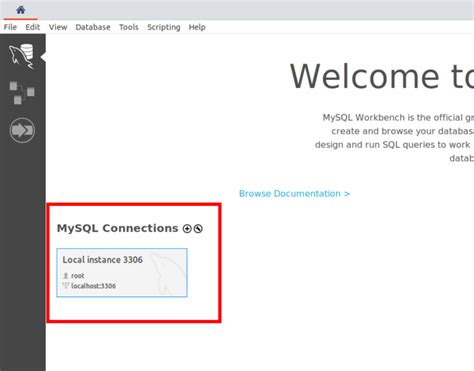Open the Migration wizard sidebar icon
474x371 pixels.
[x=22, y=130]
